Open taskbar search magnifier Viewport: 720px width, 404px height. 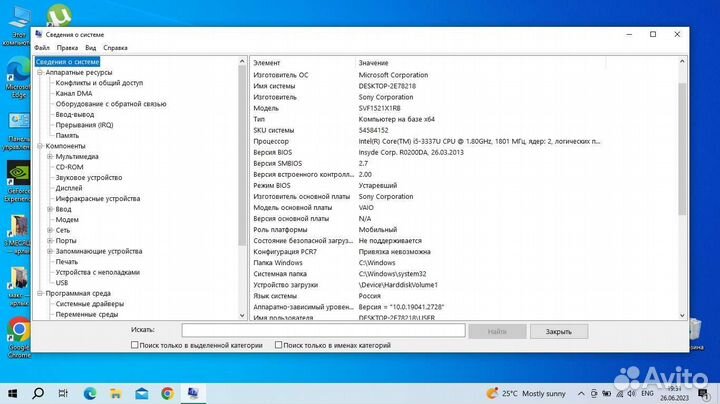[39, 393]
